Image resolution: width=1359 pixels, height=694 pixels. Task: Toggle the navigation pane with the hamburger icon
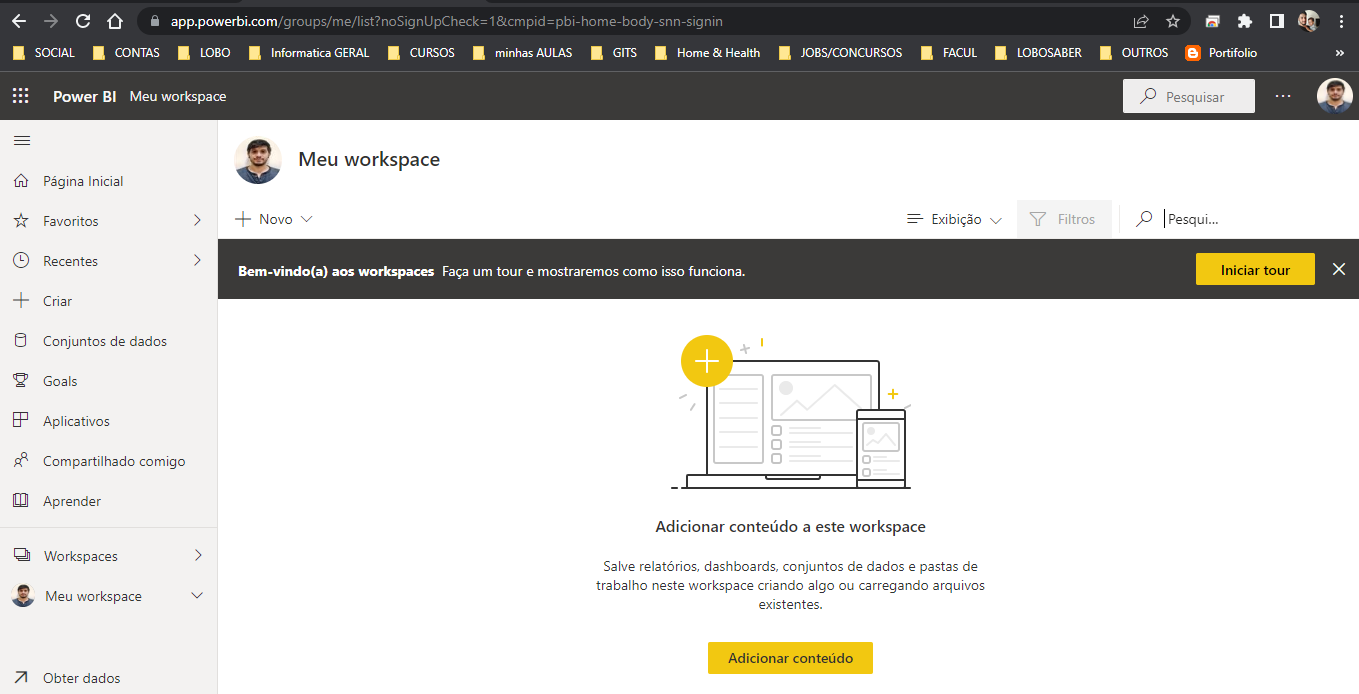click(21, 140)
